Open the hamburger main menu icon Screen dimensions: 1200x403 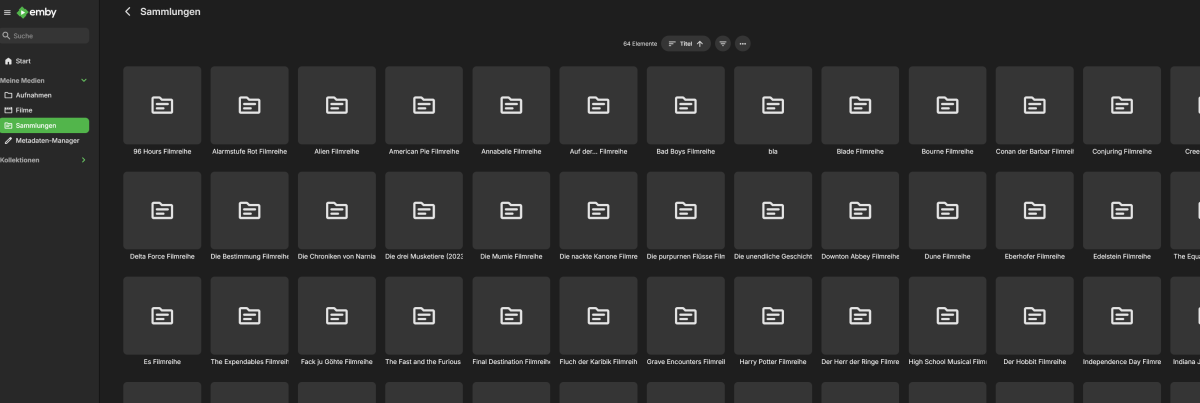pyautogui.click(x=7, y=12)
